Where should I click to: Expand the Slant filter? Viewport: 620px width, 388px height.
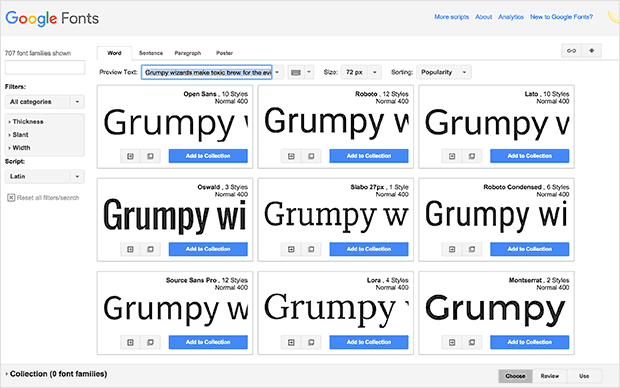[x=20, y=135]
